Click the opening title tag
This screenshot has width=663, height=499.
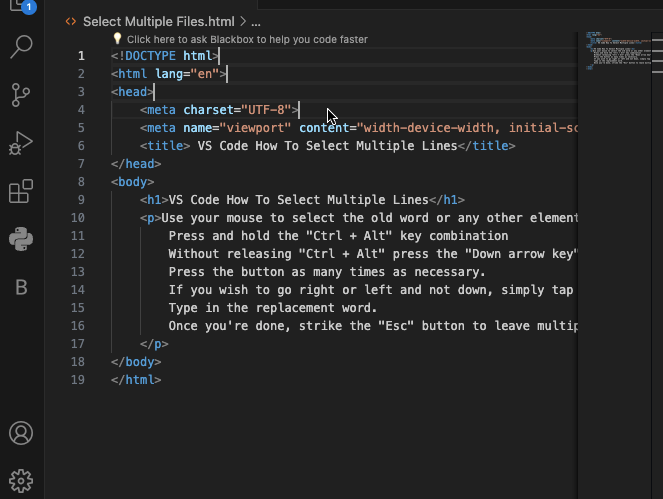tap(165, 146)
